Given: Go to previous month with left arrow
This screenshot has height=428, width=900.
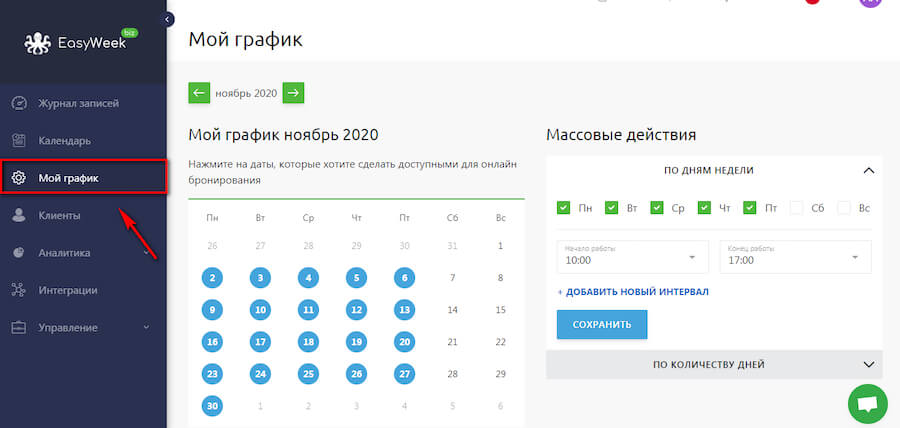Looking at the screenshot, I should 199,93.
